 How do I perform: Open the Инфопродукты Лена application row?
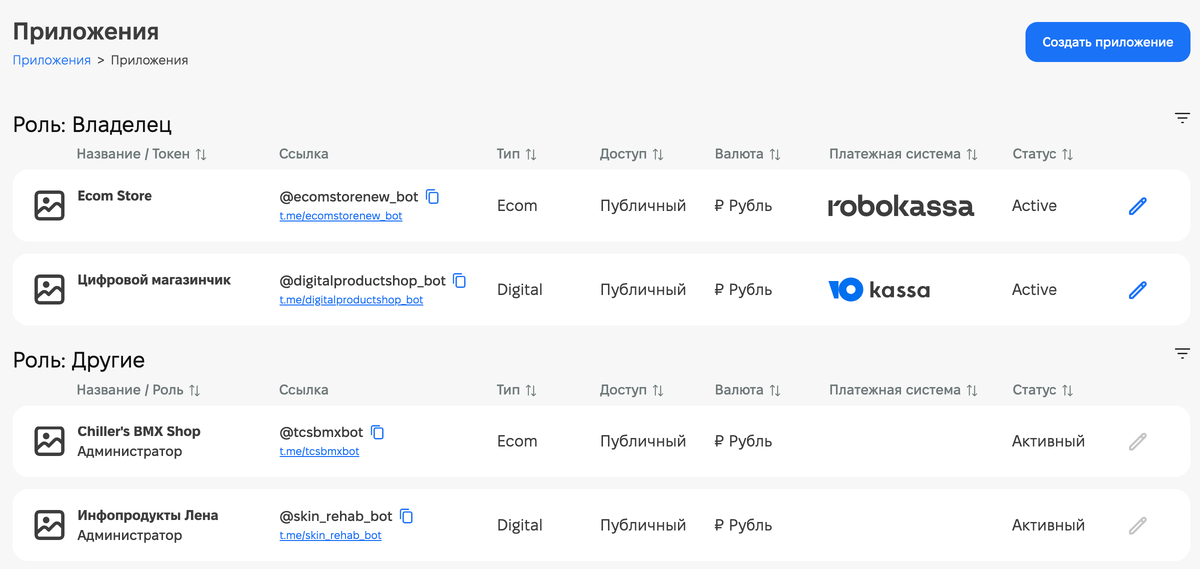[x=147, y=516]
